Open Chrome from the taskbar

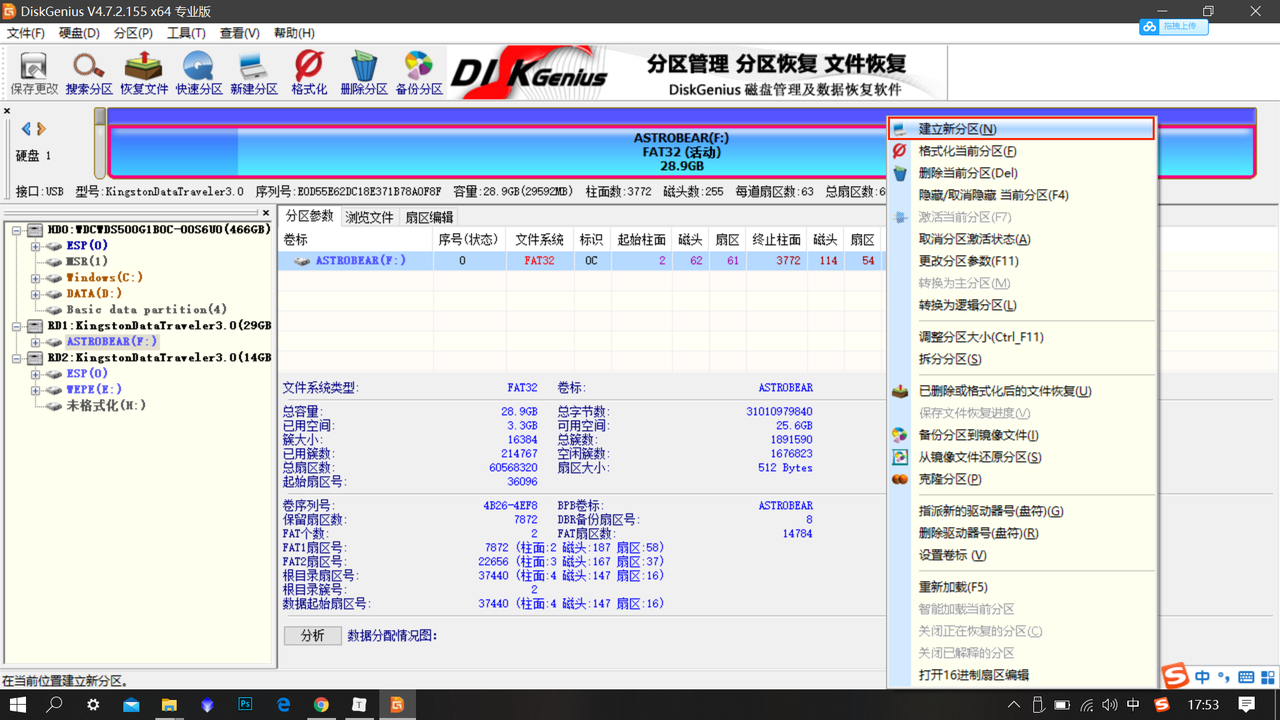(x=321, y=704)
